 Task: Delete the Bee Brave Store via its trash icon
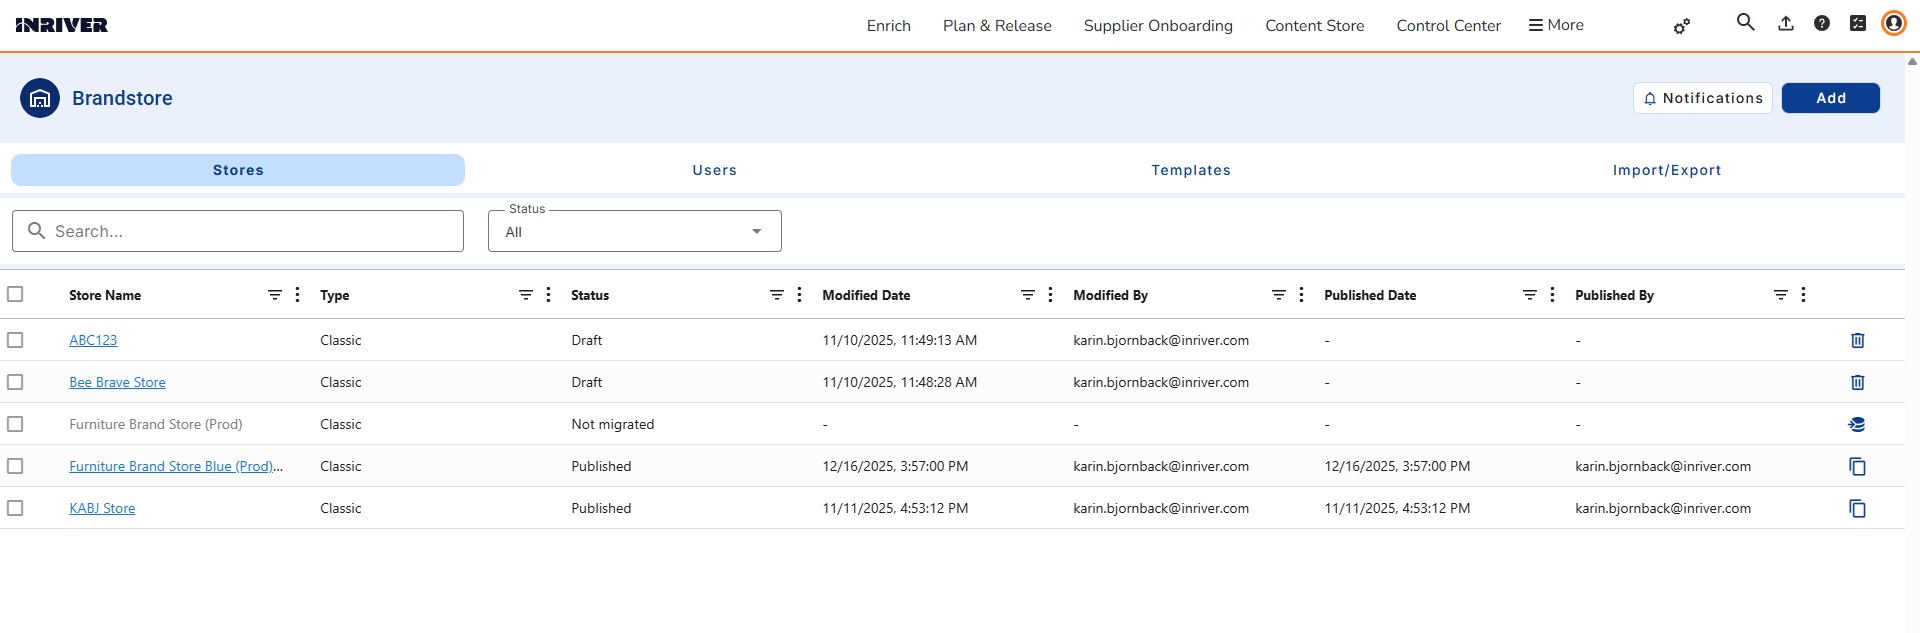pos(1857,382)
